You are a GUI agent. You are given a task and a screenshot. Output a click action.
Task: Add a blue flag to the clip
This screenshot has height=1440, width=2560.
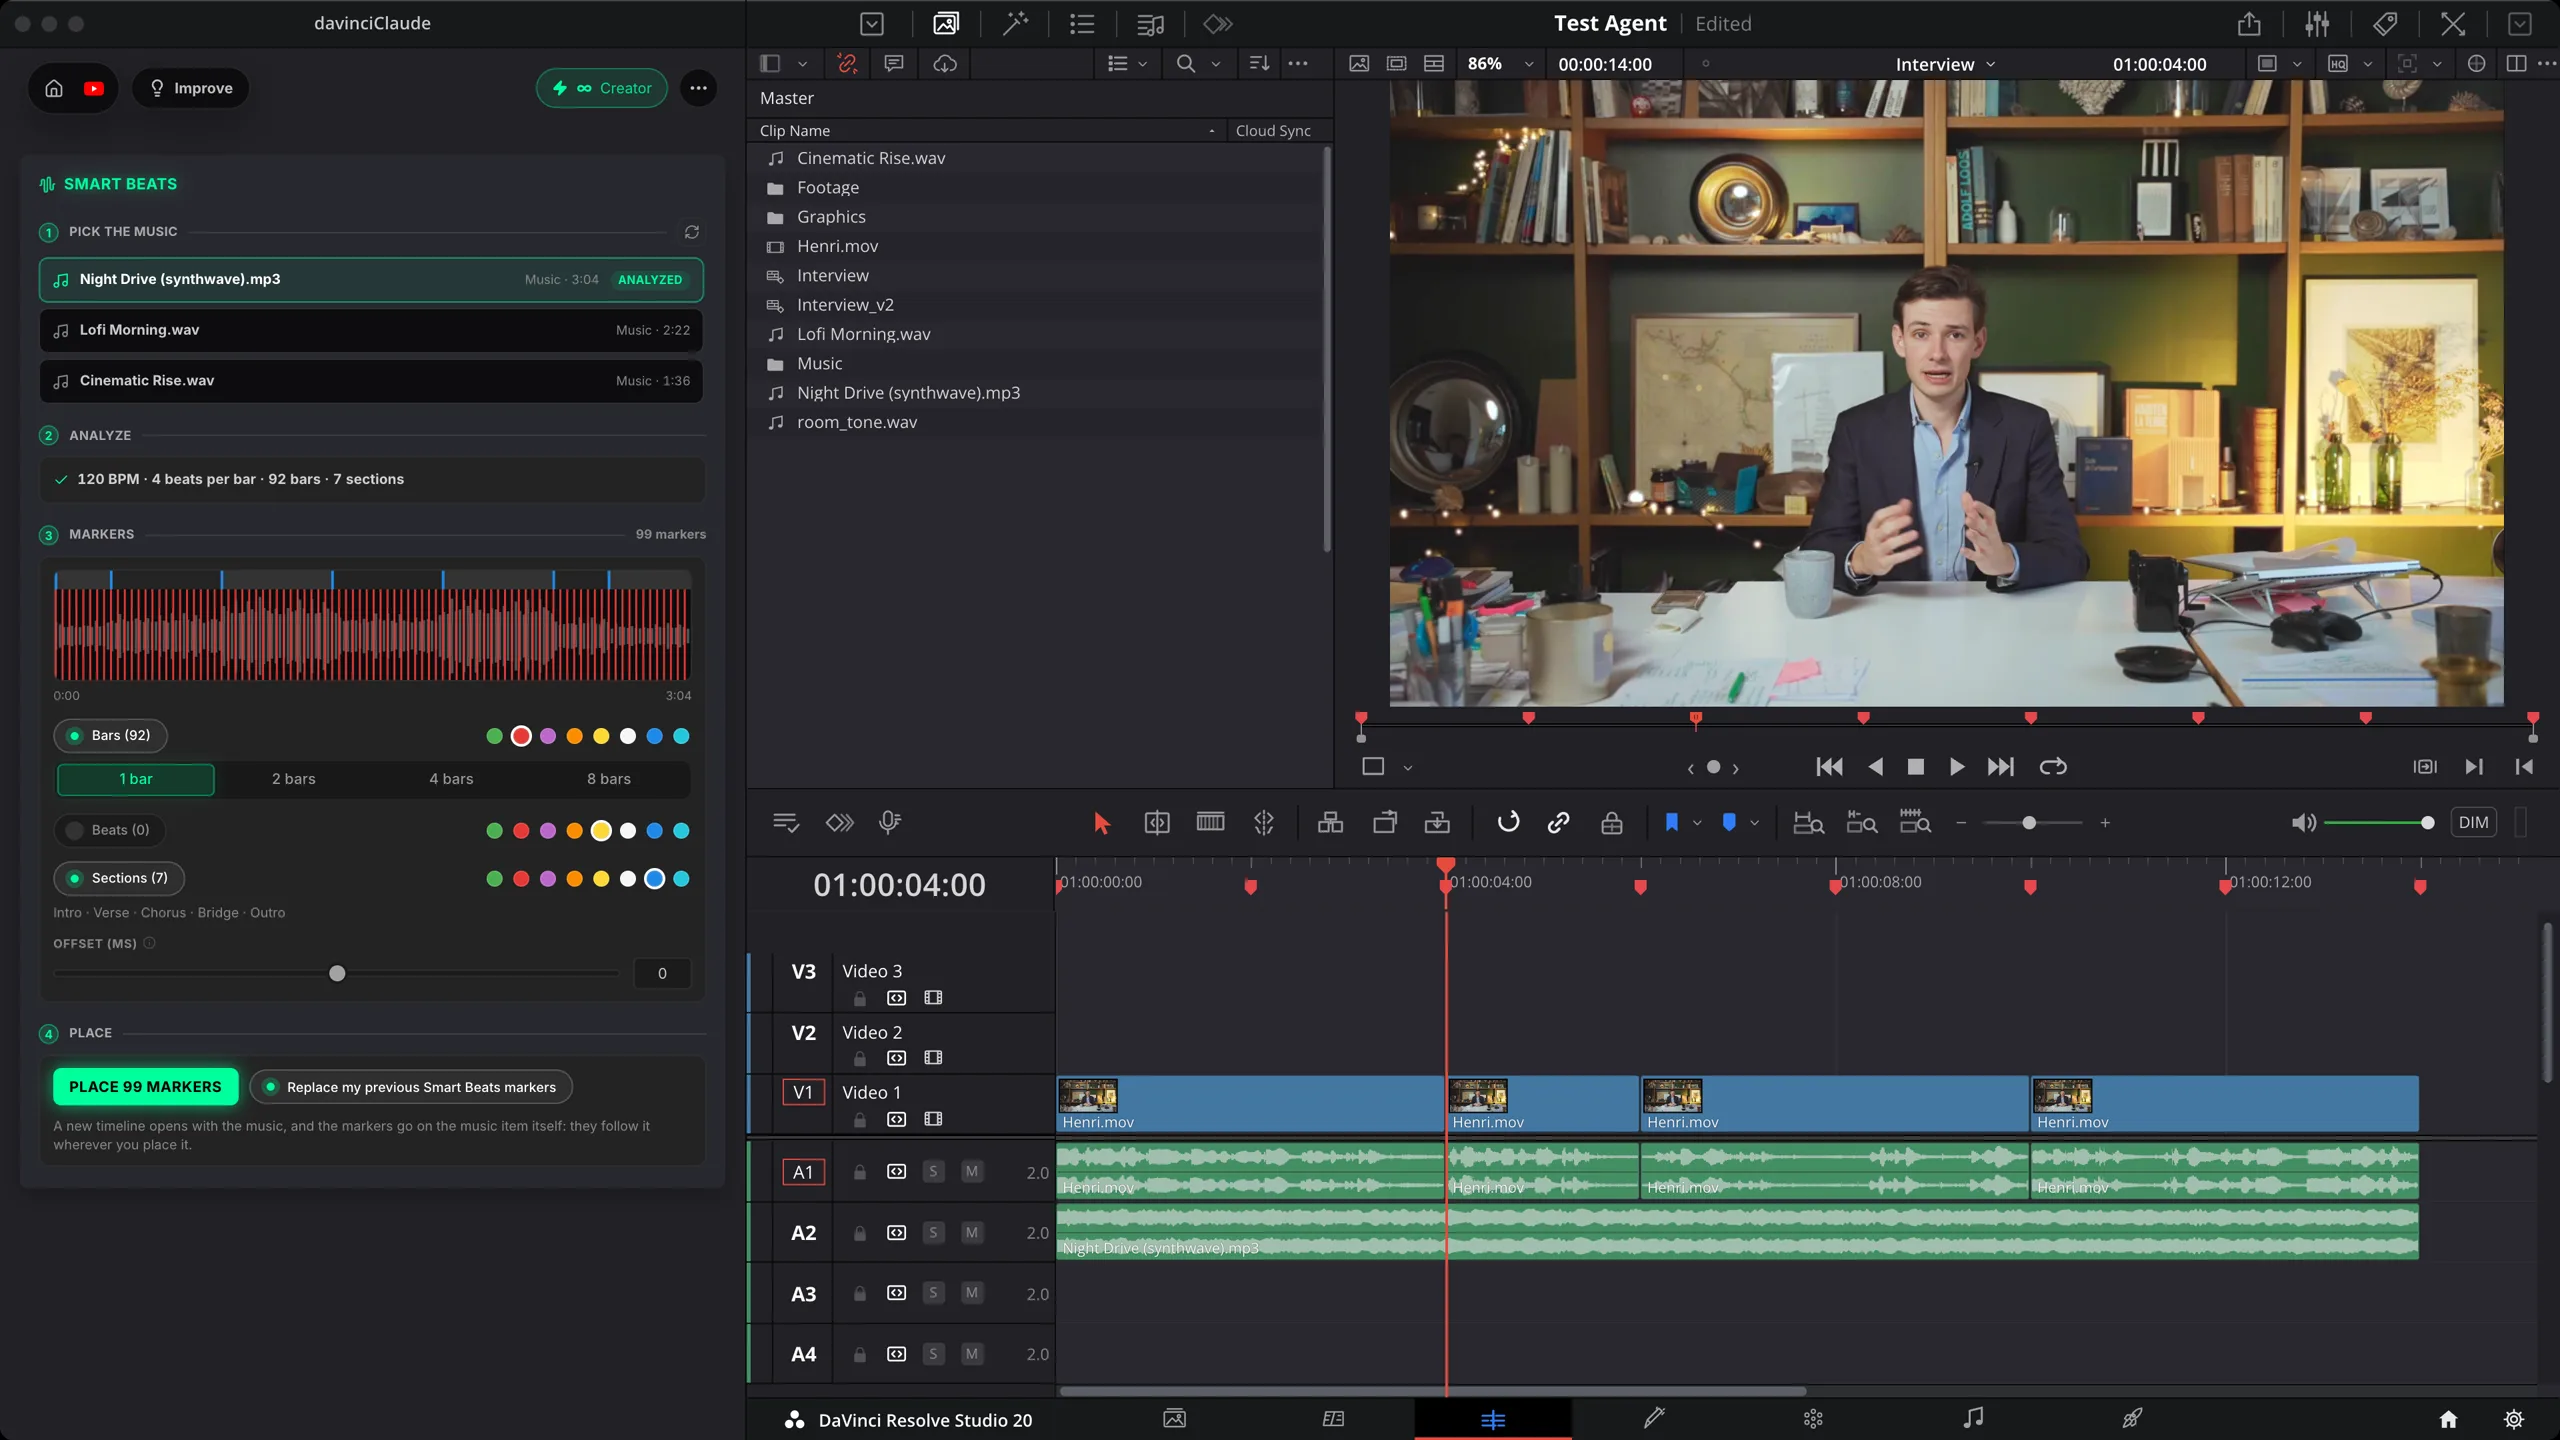pos(1670,823)
